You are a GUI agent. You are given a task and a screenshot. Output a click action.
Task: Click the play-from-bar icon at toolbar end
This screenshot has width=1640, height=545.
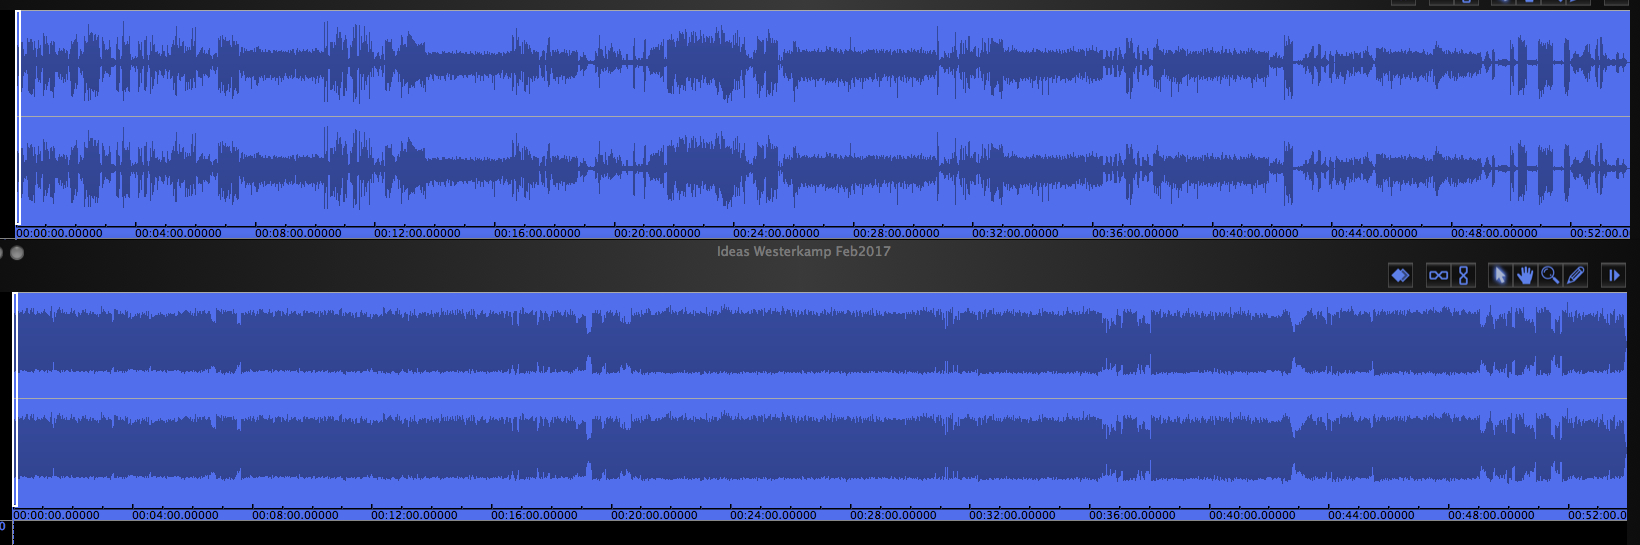(x=1613, y=275)
